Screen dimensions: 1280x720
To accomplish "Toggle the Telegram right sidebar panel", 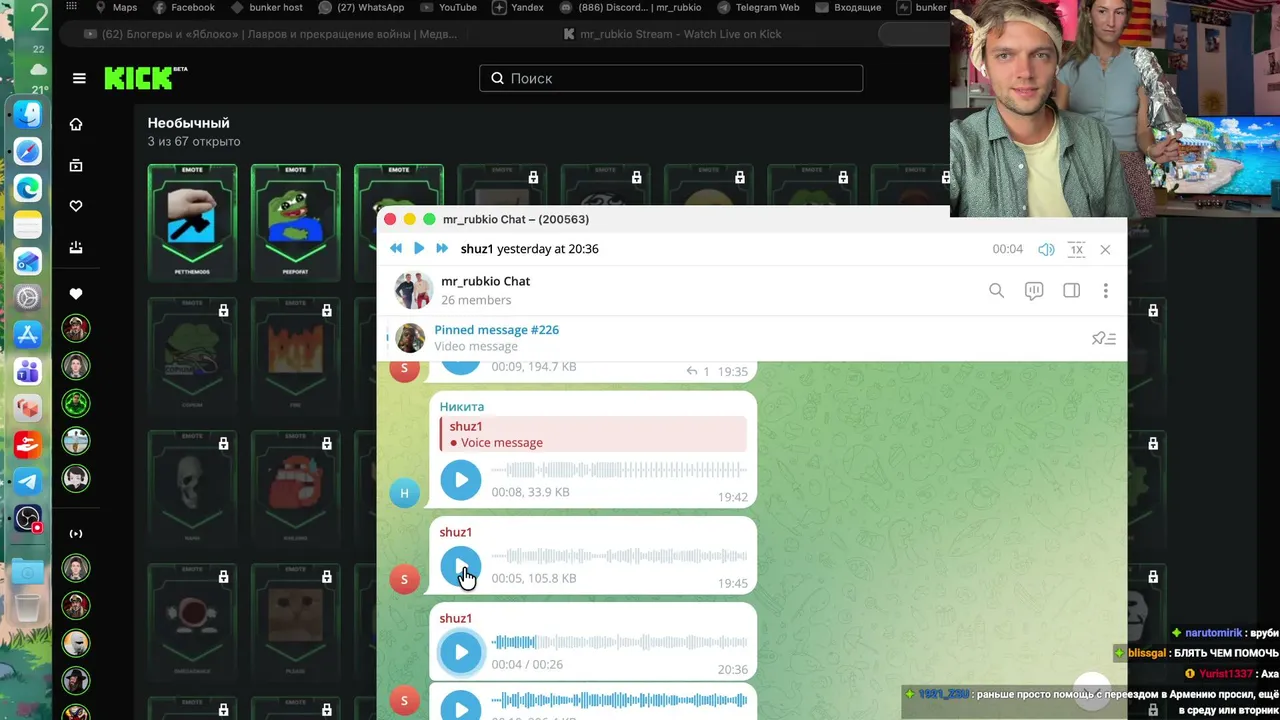I will click(x=1071, y=291).
